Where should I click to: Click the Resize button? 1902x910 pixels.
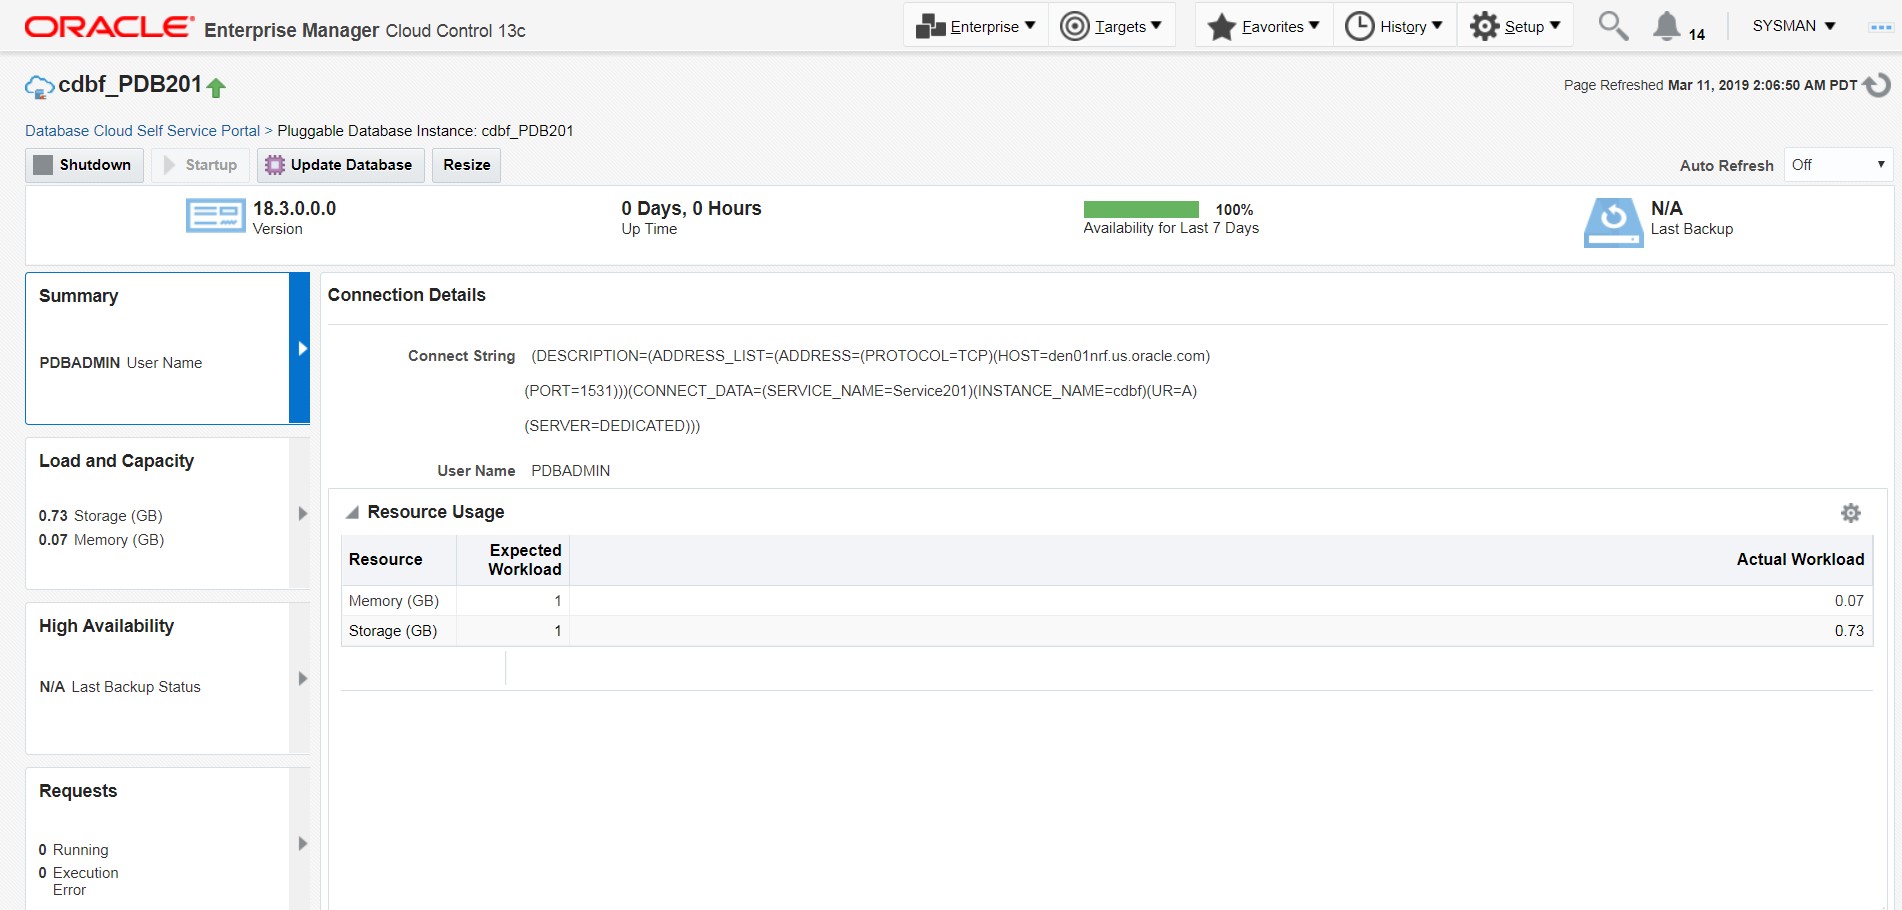click(466, 165)
